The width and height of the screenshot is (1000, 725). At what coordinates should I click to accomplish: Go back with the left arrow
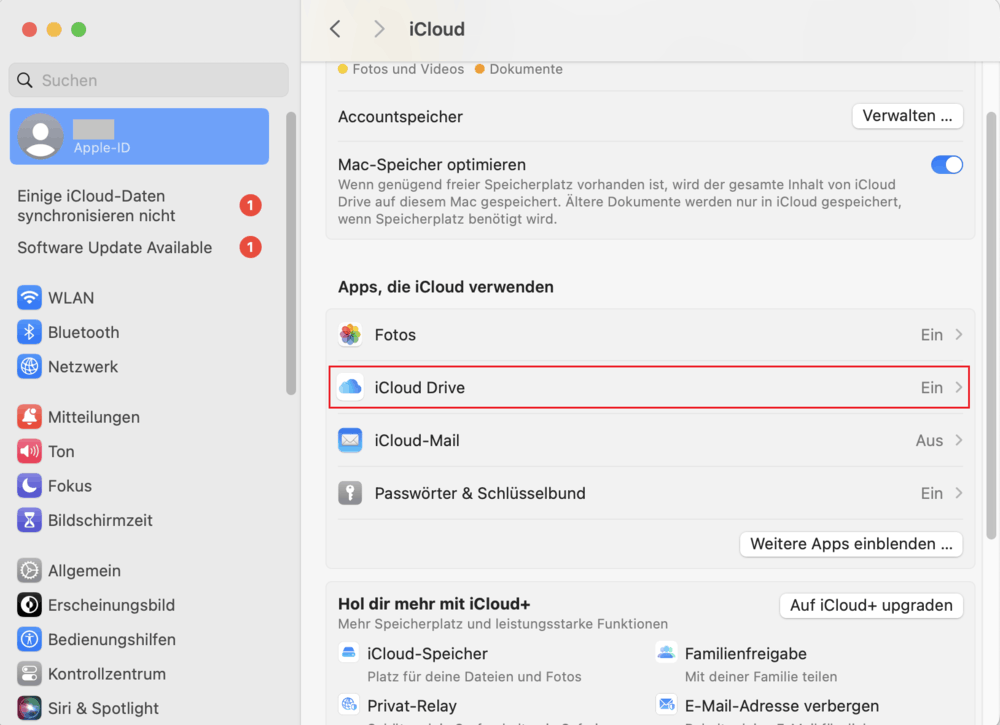335,29
